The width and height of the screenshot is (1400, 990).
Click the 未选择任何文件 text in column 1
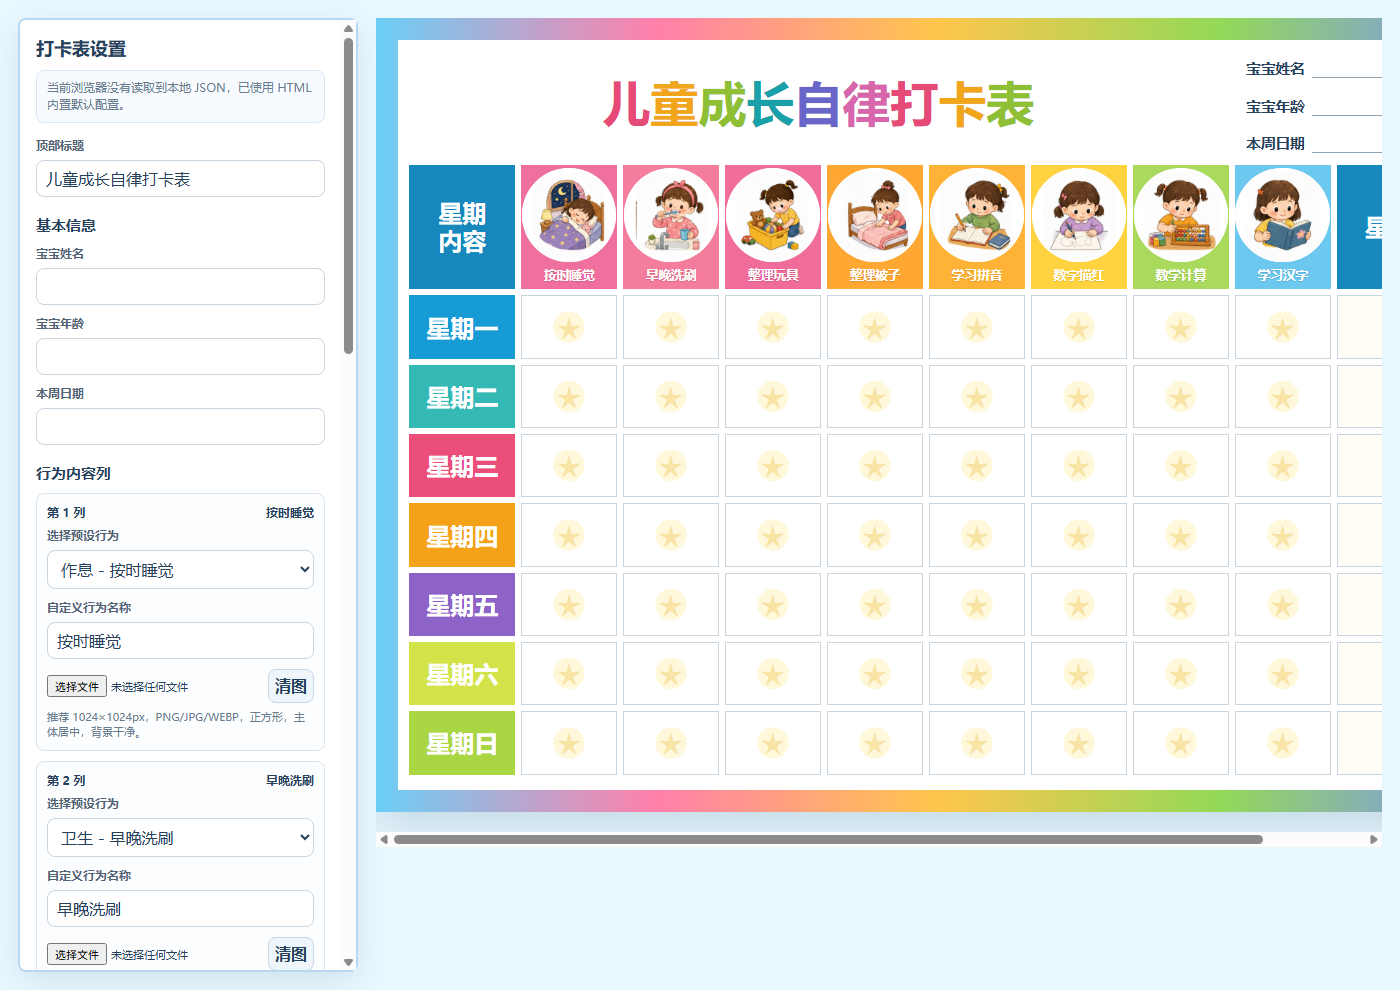click(149, 687)
